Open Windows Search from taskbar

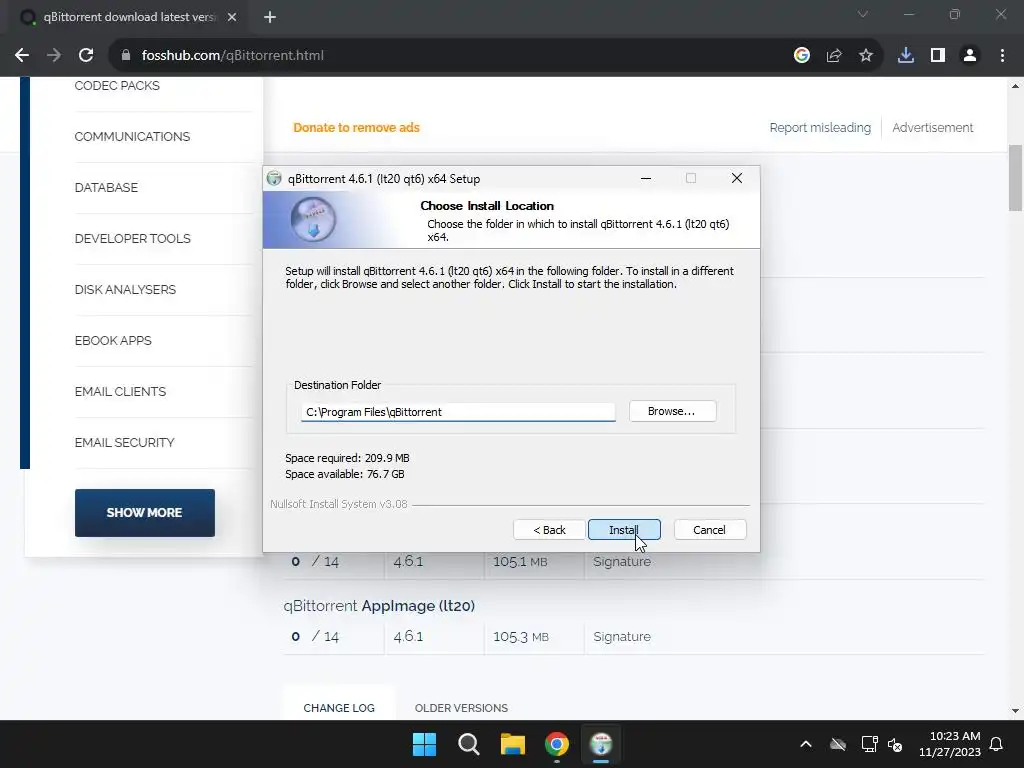(468, 744)
